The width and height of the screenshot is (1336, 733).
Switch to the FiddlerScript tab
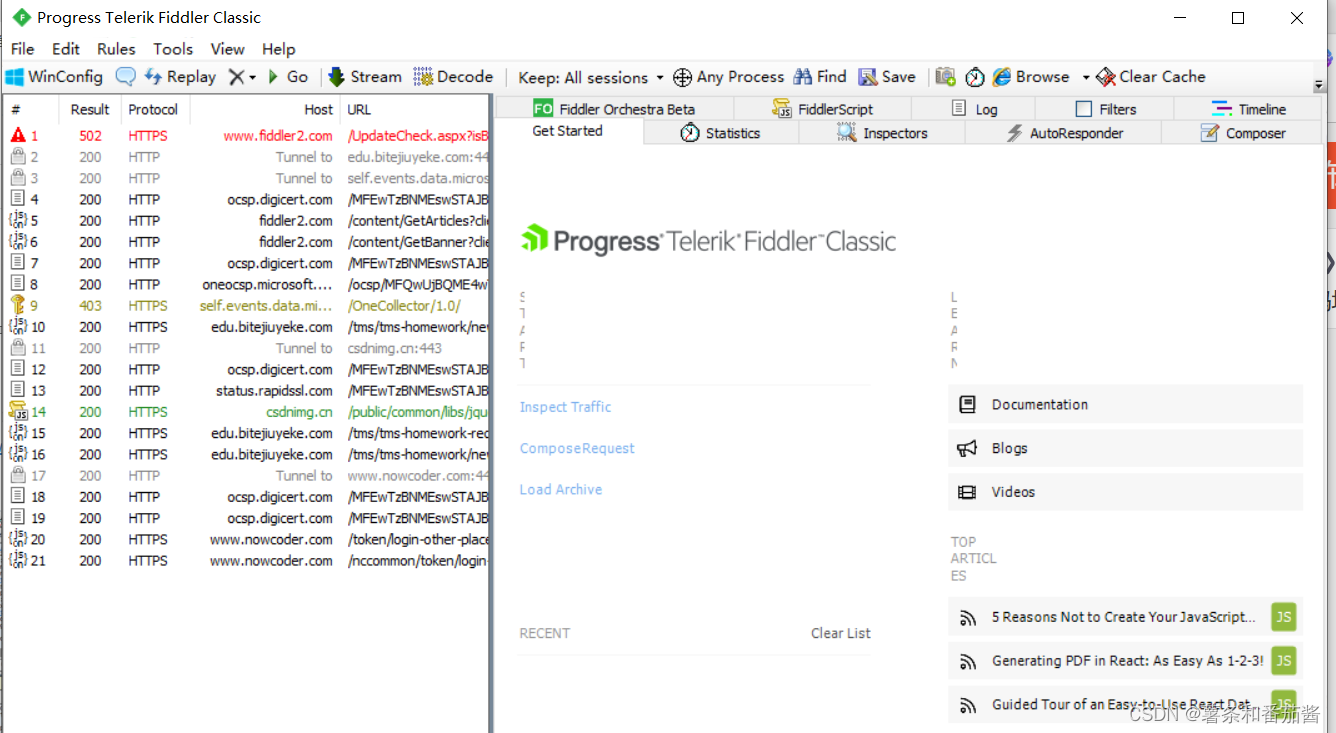pyautogui.click(x=822, y=109)
